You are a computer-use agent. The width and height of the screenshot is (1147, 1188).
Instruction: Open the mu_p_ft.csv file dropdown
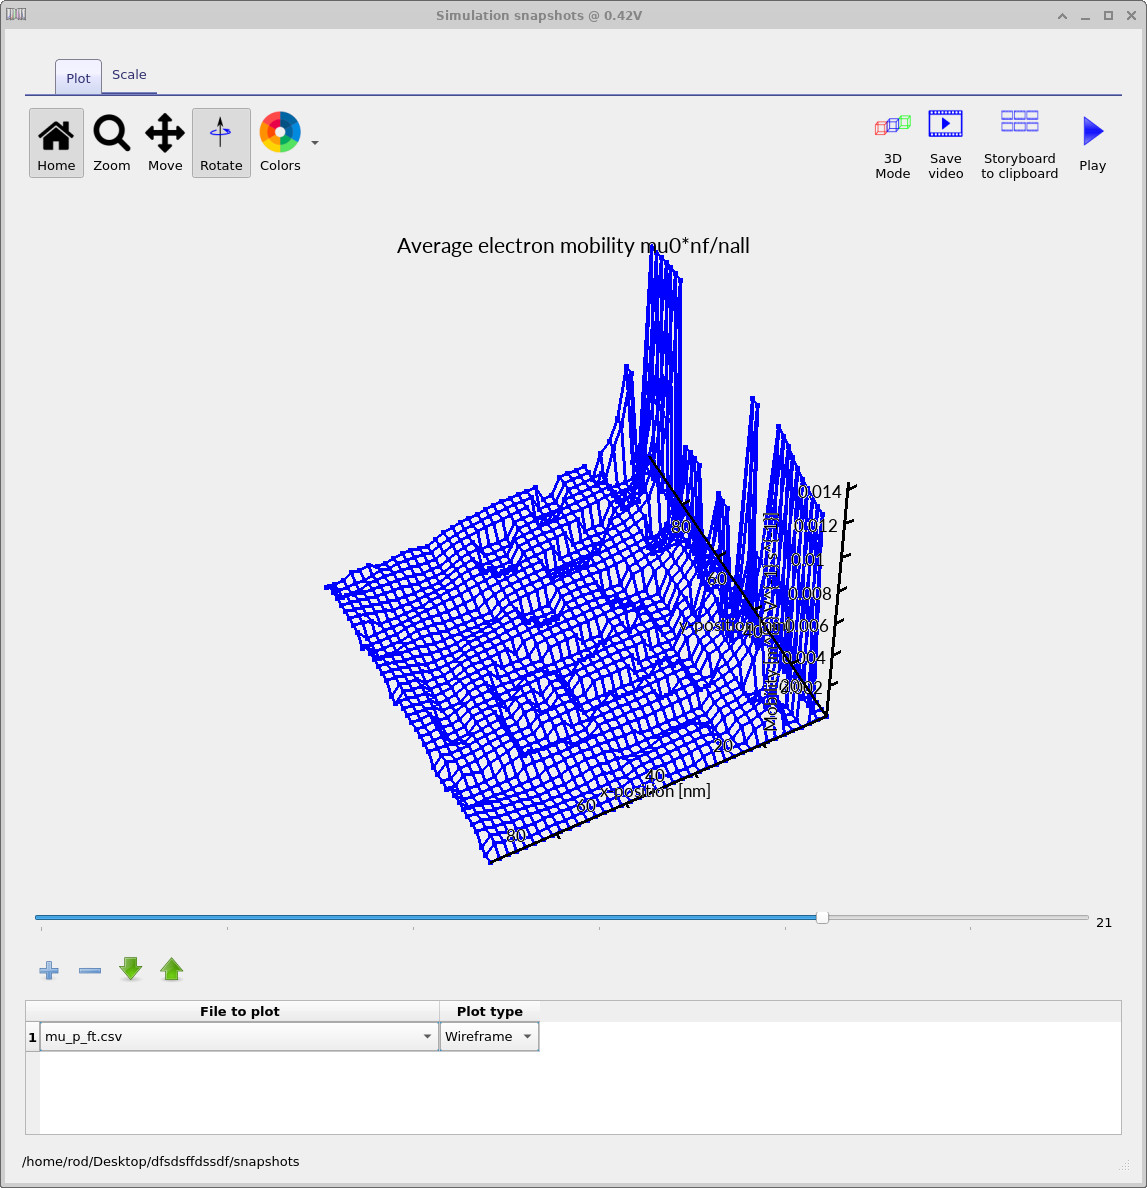(x=427, y=1037)
